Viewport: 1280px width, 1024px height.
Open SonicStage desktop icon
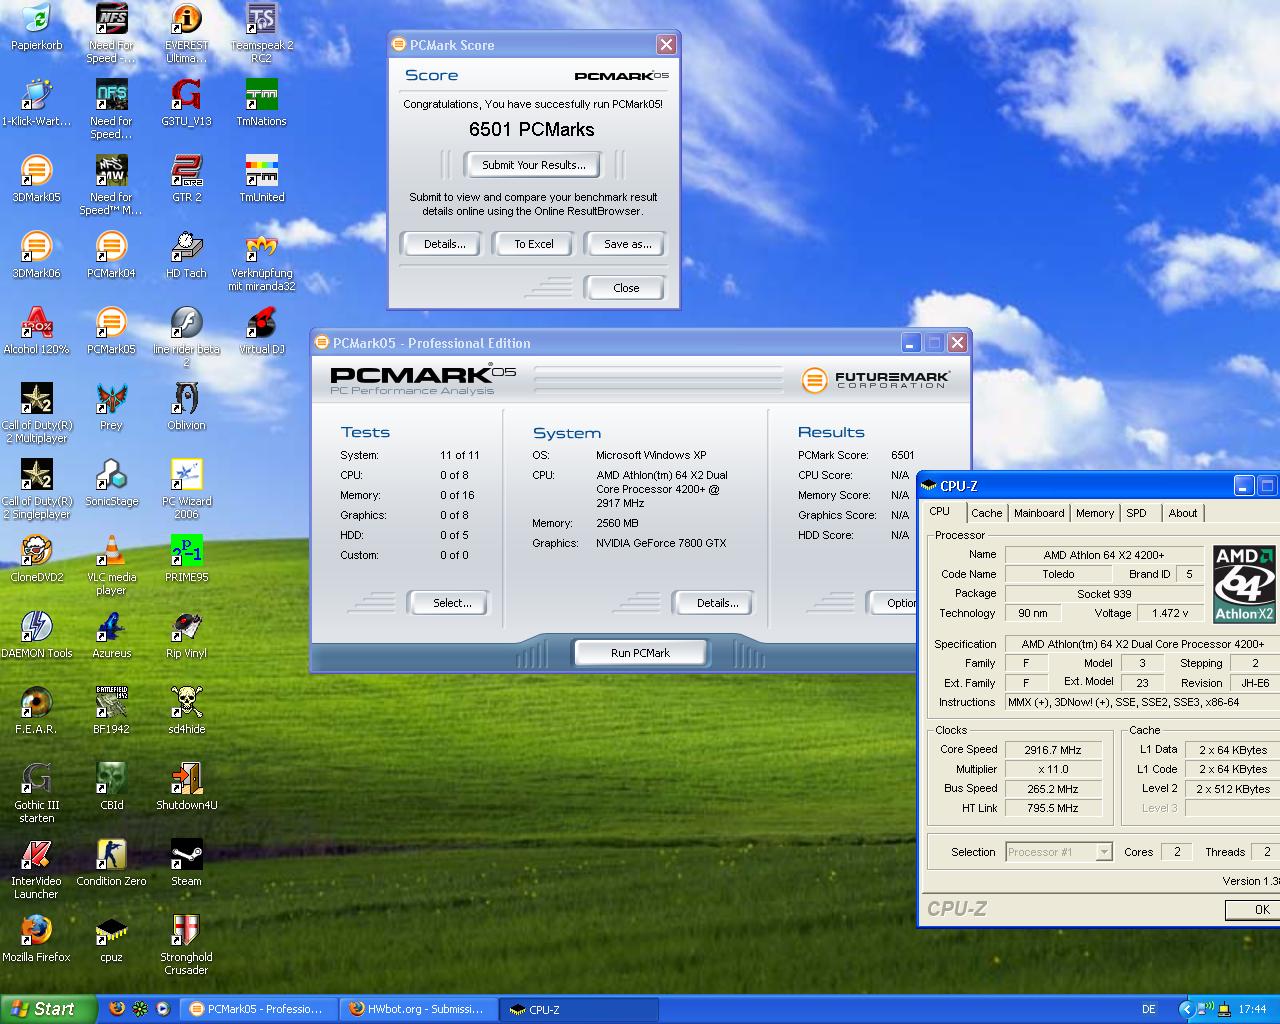click(111, 482)
